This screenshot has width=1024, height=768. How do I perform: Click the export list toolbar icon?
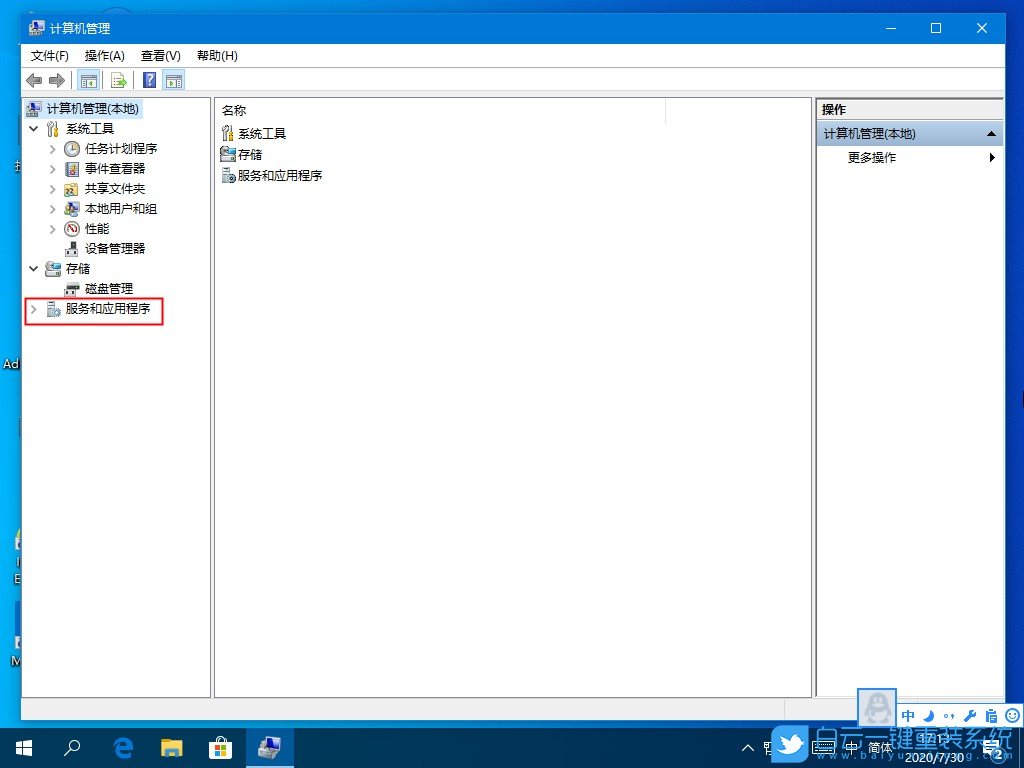[117, 80]
